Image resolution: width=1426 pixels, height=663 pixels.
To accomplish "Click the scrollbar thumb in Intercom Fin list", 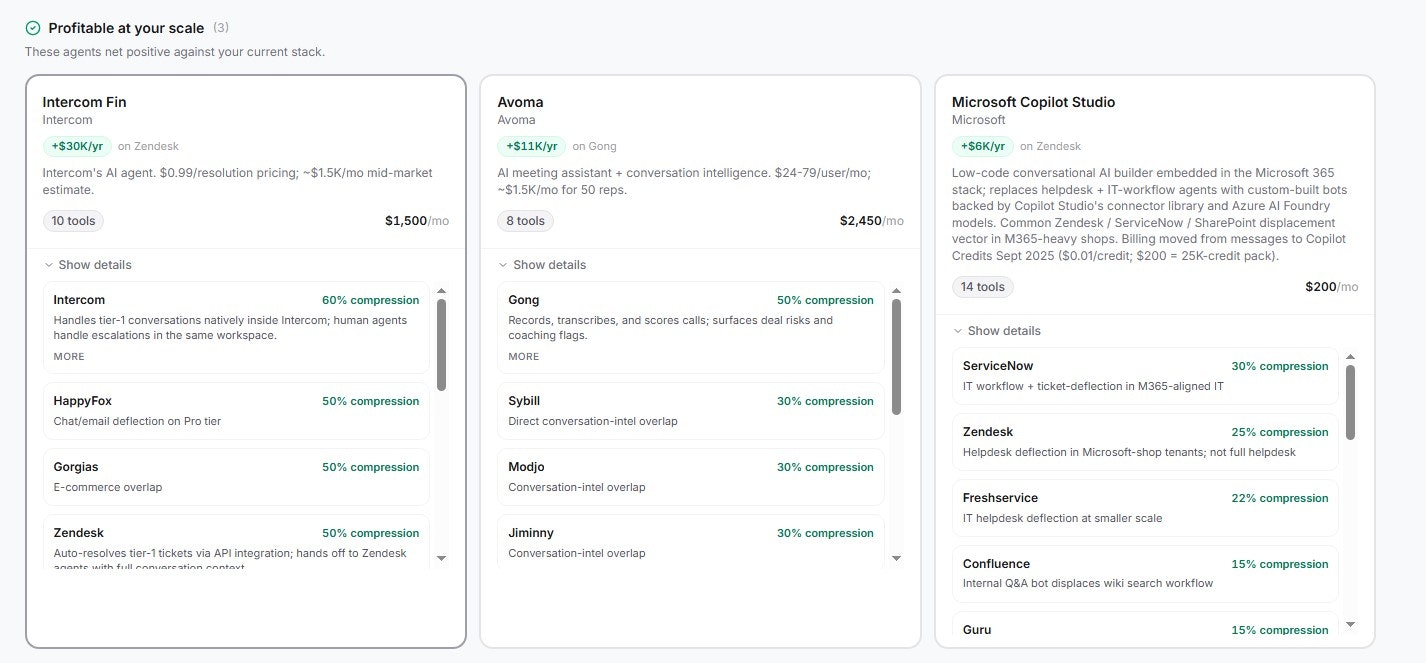I will pyautogui.click(x=442, y=345).
